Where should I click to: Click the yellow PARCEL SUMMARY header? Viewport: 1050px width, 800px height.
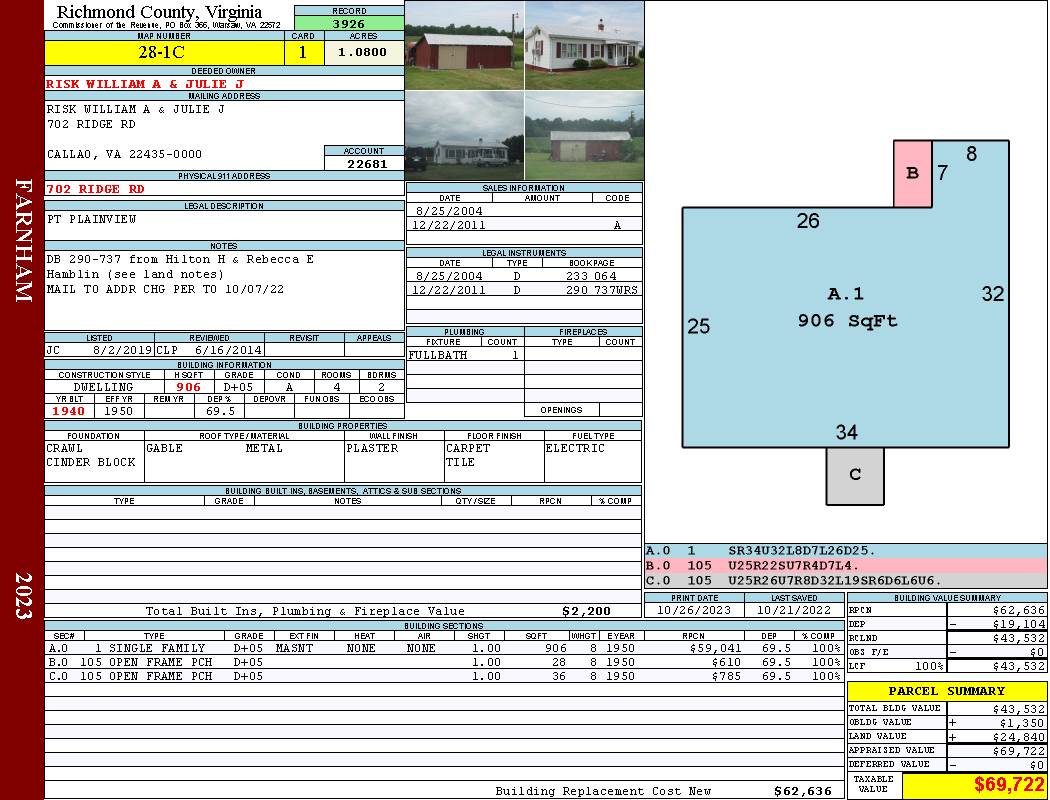946,691
